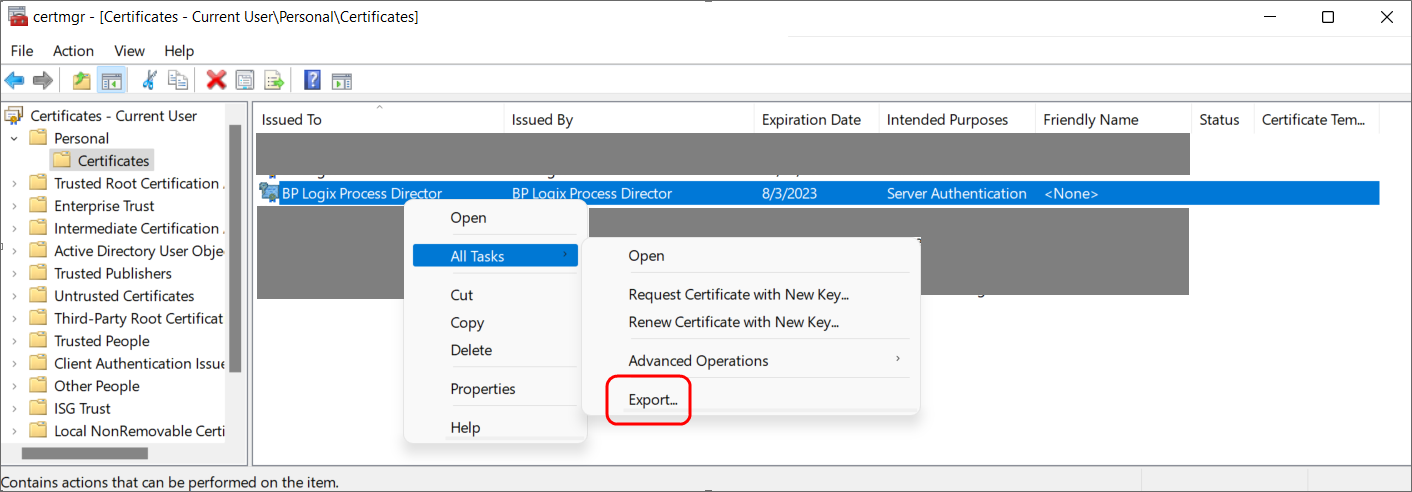Click the Back arrow toolbar icon

click(x=15, y=80)
